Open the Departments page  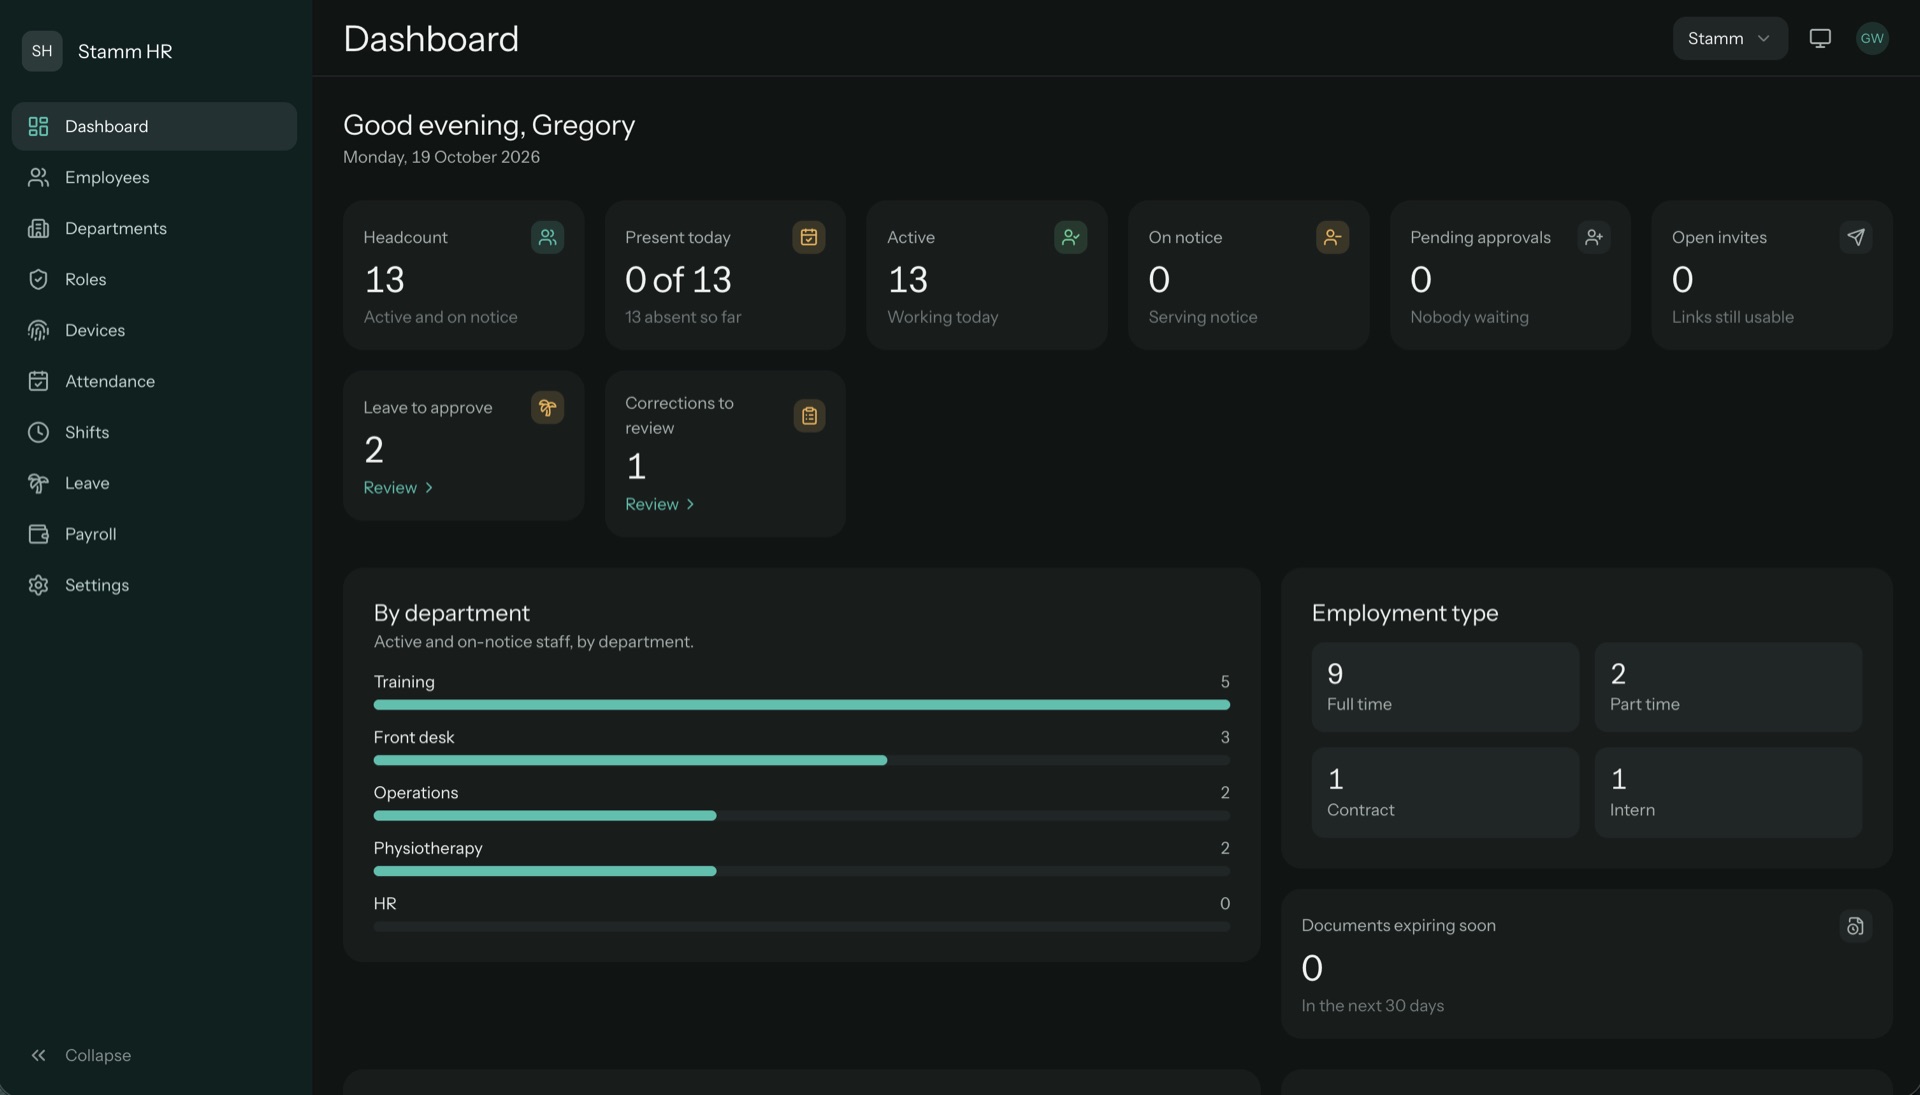154,228
